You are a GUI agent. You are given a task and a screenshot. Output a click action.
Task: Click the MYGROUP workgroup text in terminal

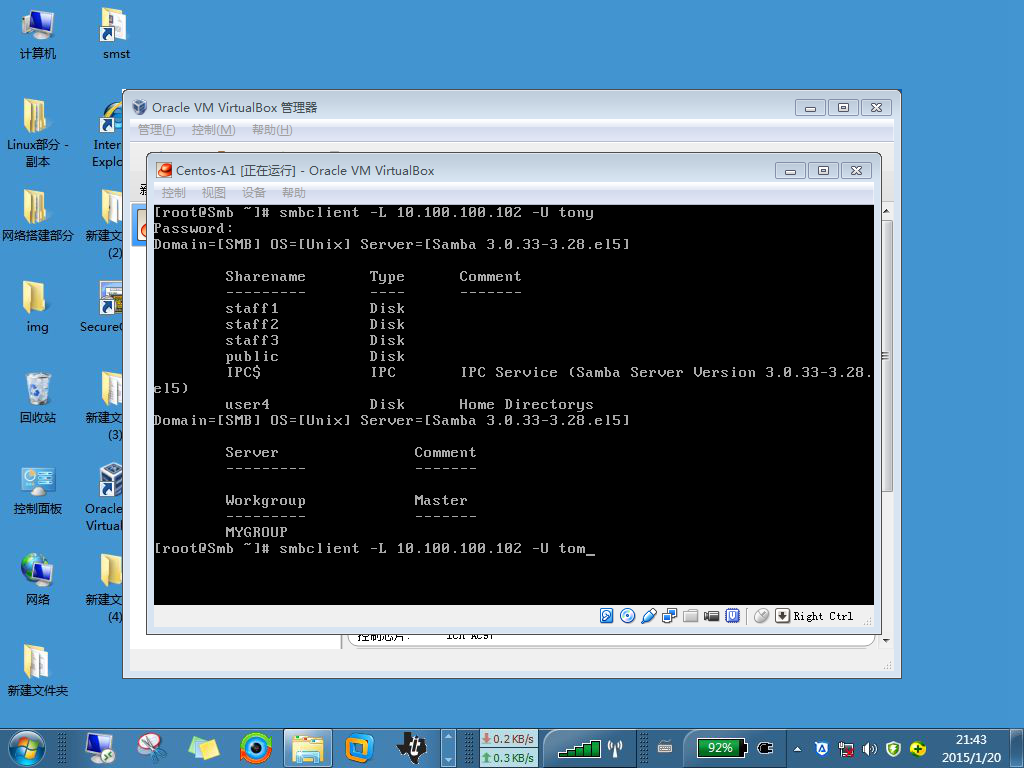(x=256, y=532)
